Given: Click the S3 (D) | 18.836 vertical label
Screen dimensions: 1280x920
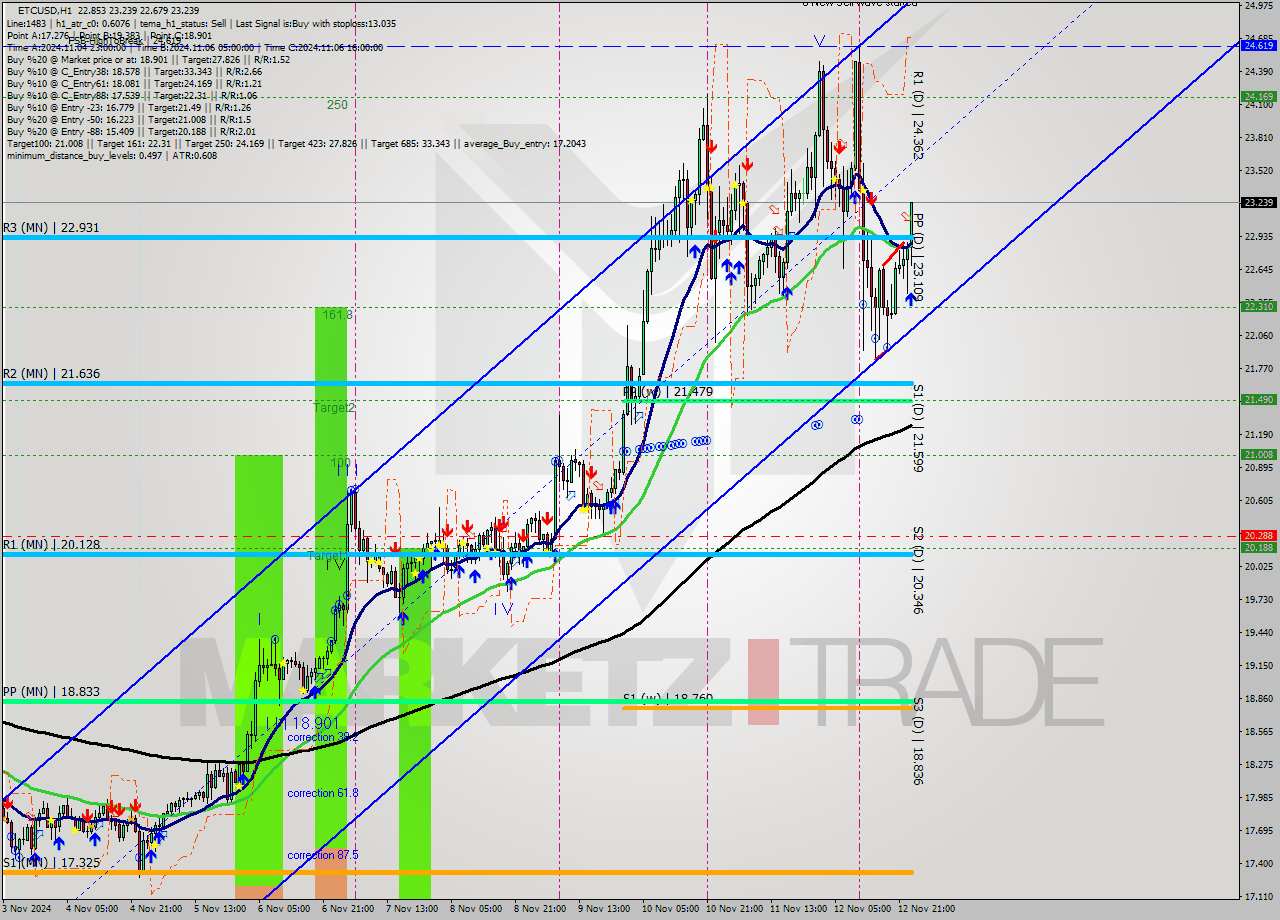Looking at the screenshot, I should [x=917, y=741].
